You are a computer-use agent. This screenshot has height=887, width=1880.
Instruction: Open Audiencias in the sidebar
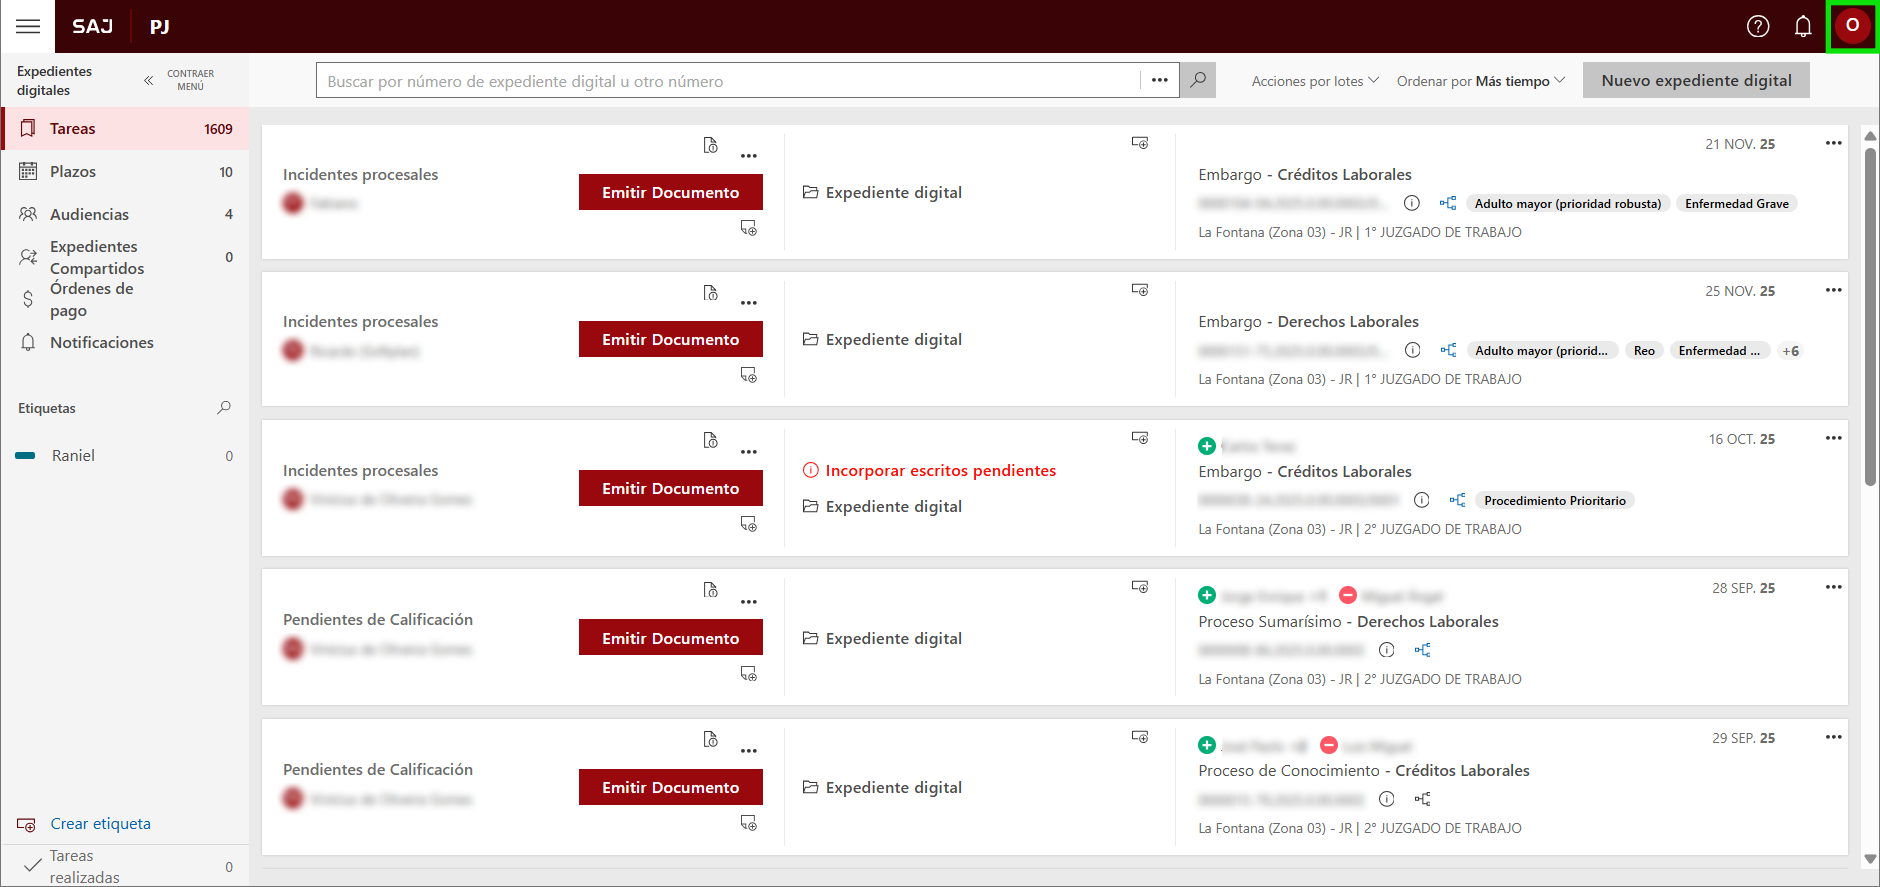[89, 214]
